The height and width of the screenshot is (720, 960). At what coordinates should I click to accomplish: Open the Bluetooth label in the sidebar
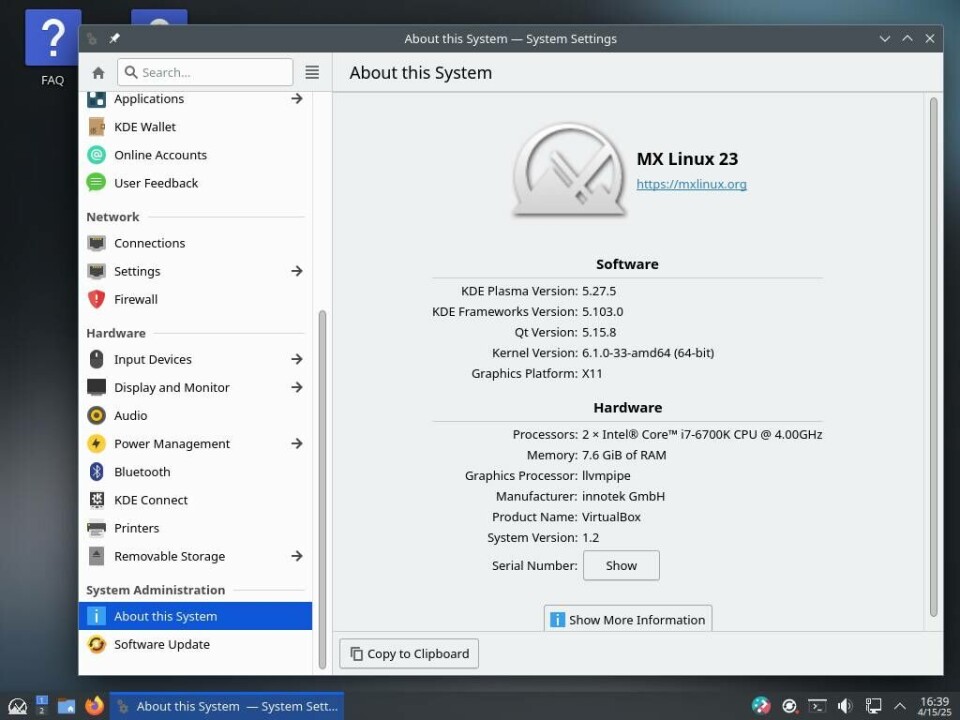click(142, 472)
